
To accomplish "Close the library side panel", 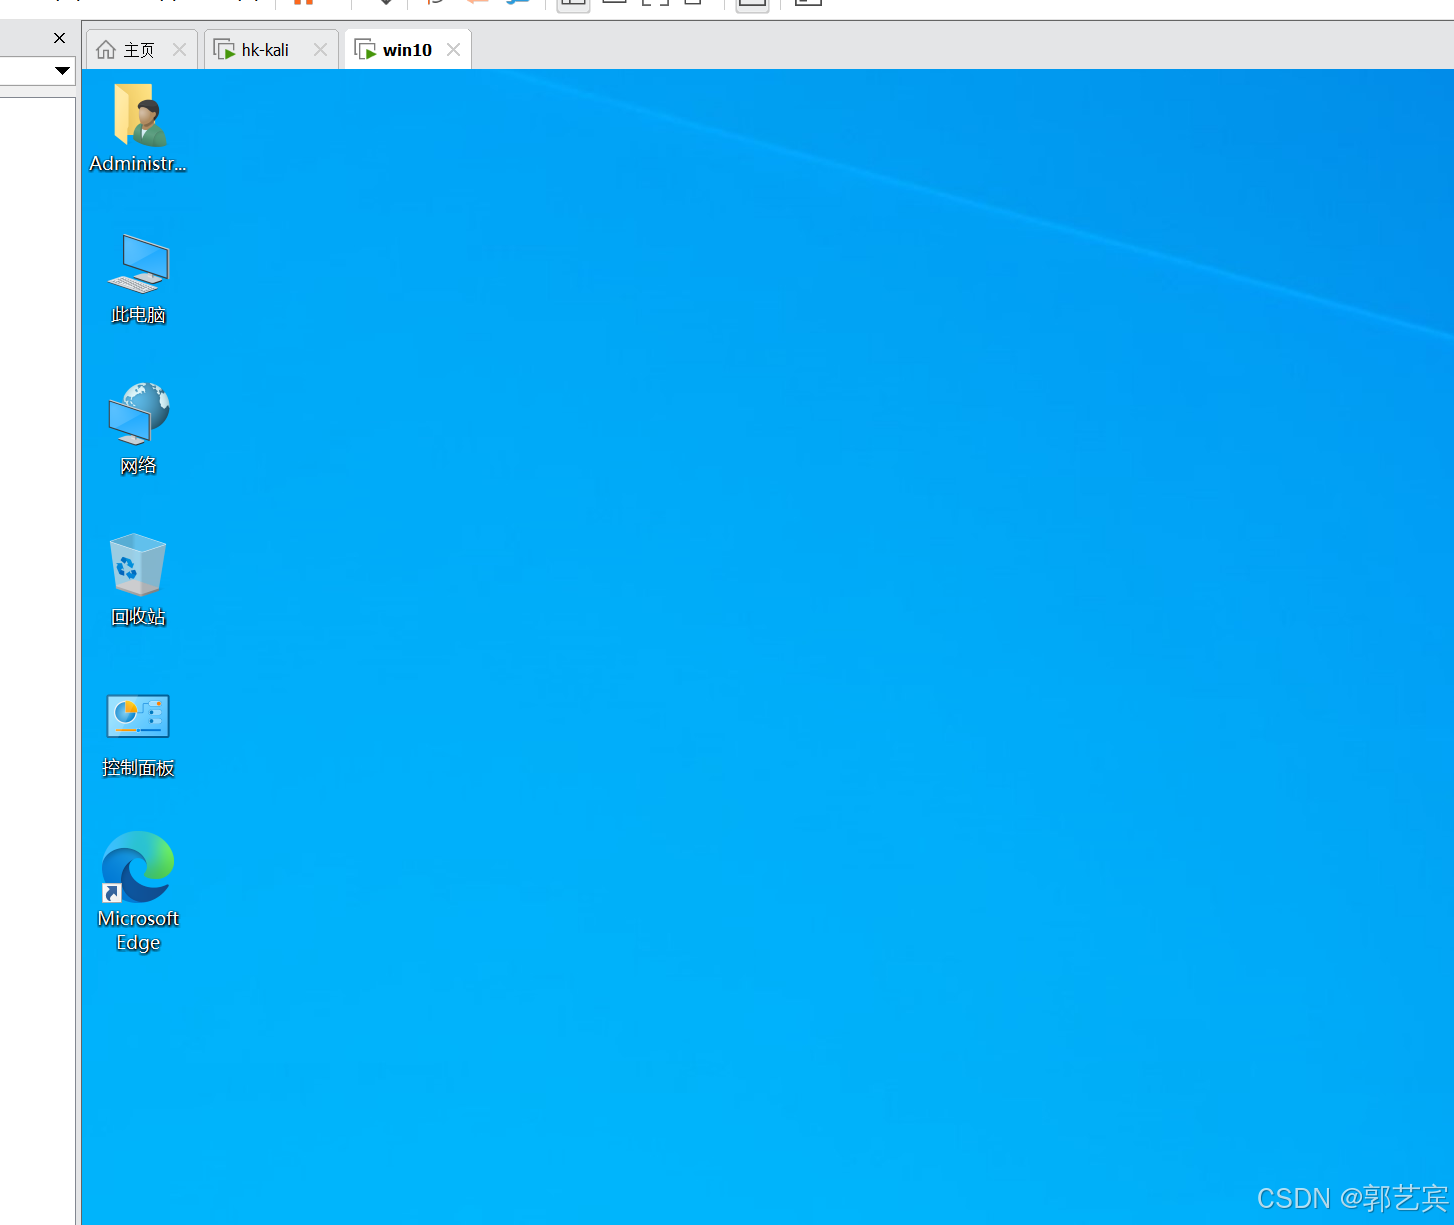I will click(59, 38).
